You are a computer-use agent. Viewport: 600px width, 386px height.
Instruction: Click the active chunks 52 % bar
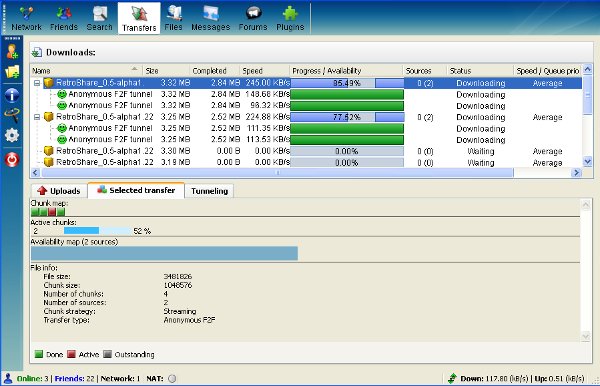point(98,231)
